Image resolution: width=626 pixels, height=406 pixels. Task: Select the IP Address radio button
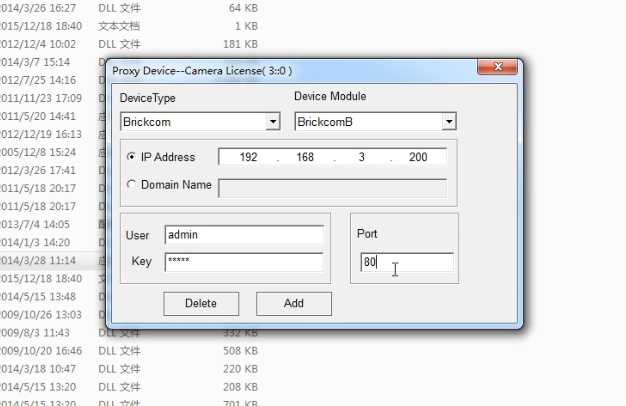132,157
